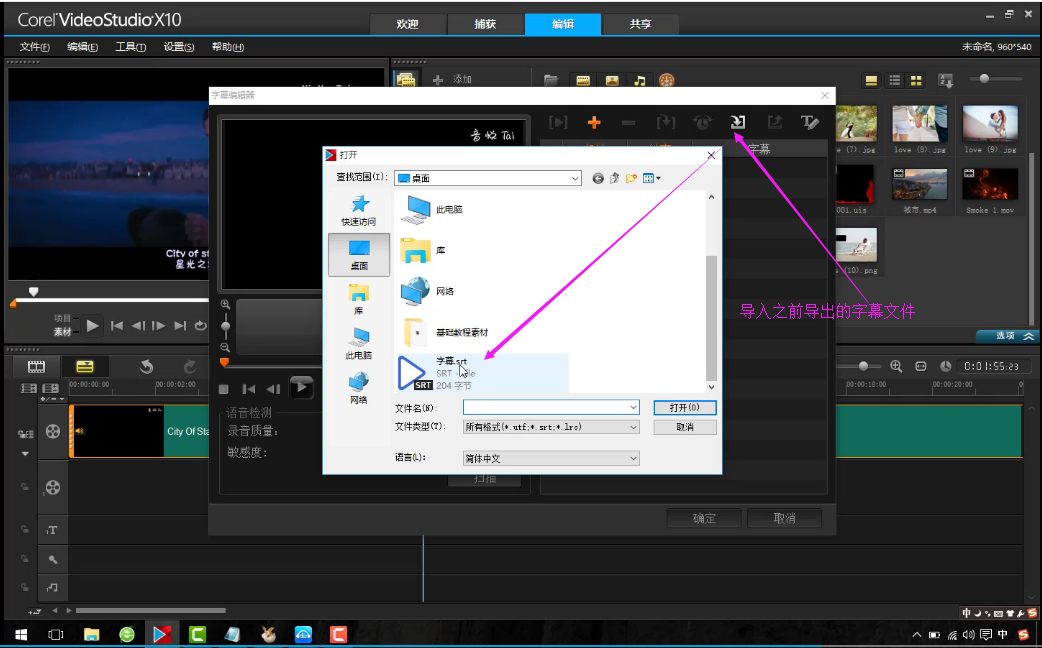Play the preview in main player
1042x648 pixels.
pyautogui.click(x=92, y=326)
